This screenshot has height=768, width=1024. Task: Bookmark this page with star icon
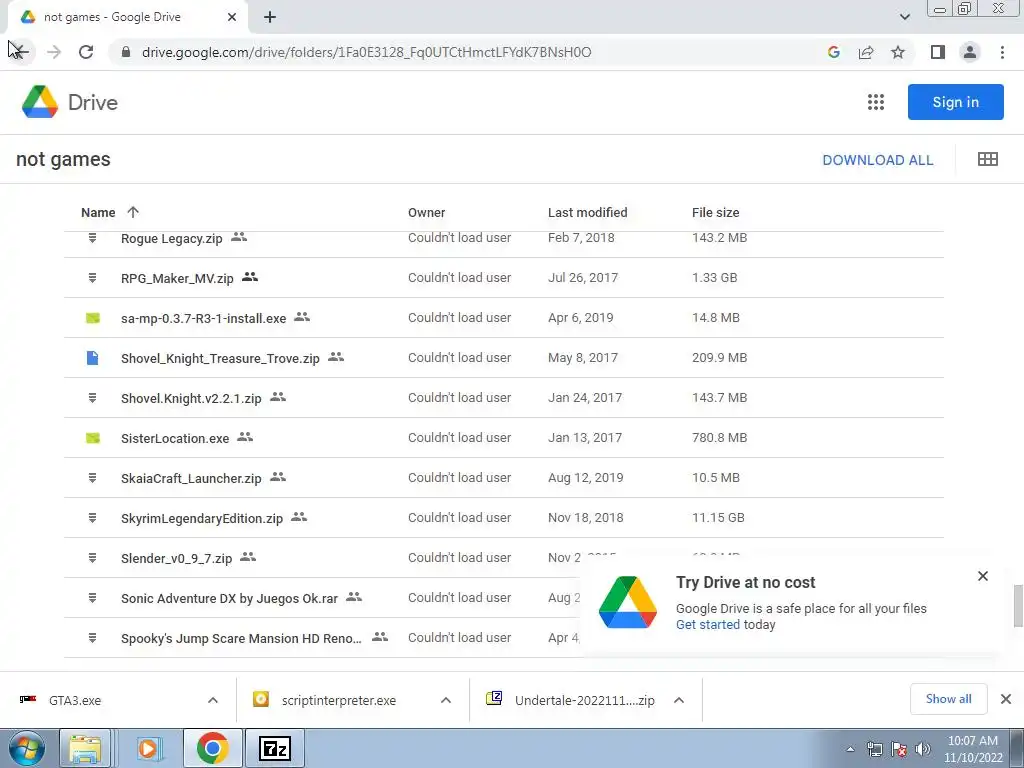click(898, 52)
